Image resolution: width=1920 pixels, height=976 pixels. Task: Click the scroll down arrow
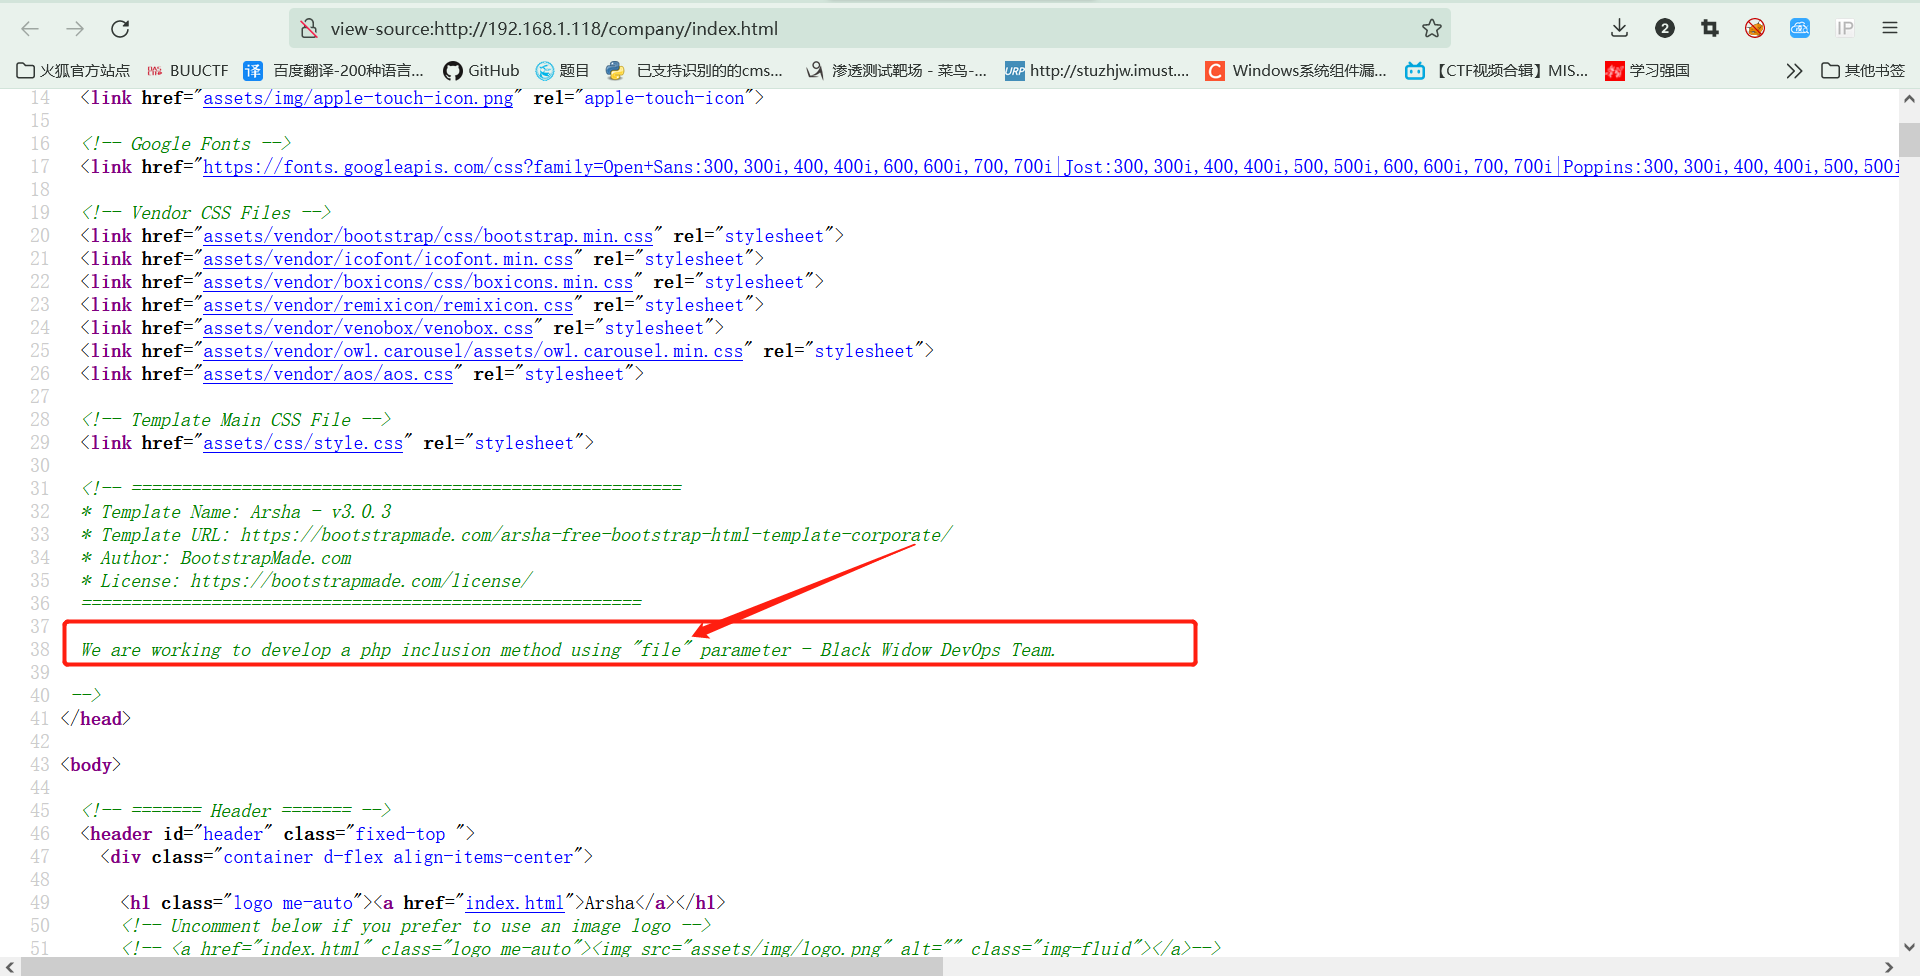click(x=1909, y=947)
